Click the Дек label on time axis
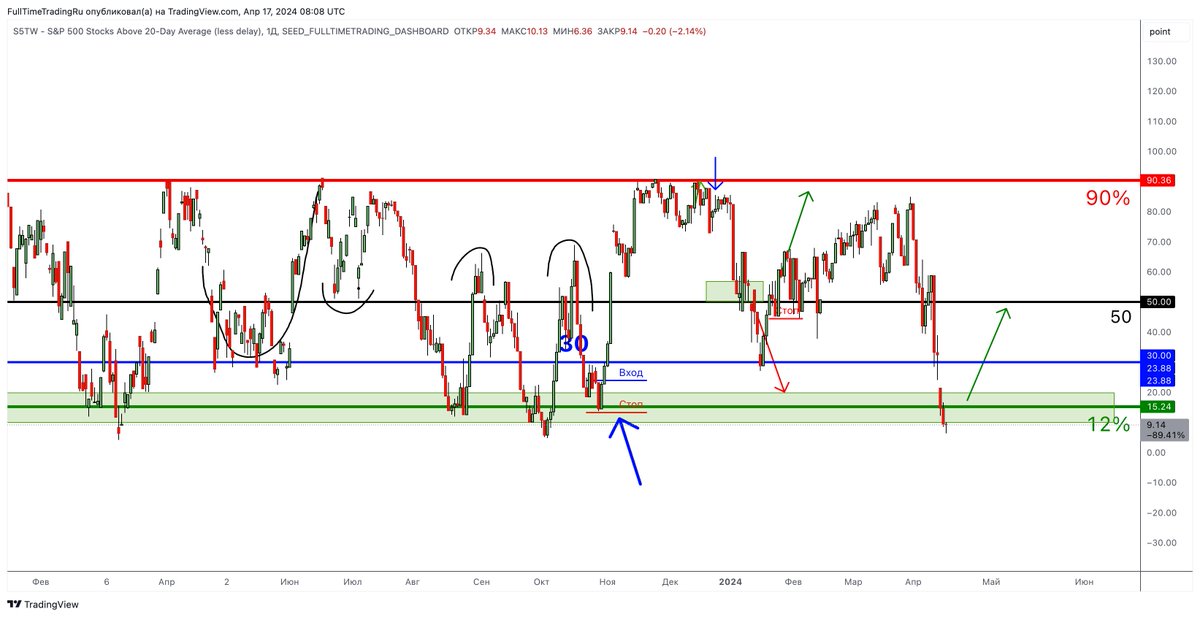The height and width of the screenshot is (617, 1200). point(671,581)
